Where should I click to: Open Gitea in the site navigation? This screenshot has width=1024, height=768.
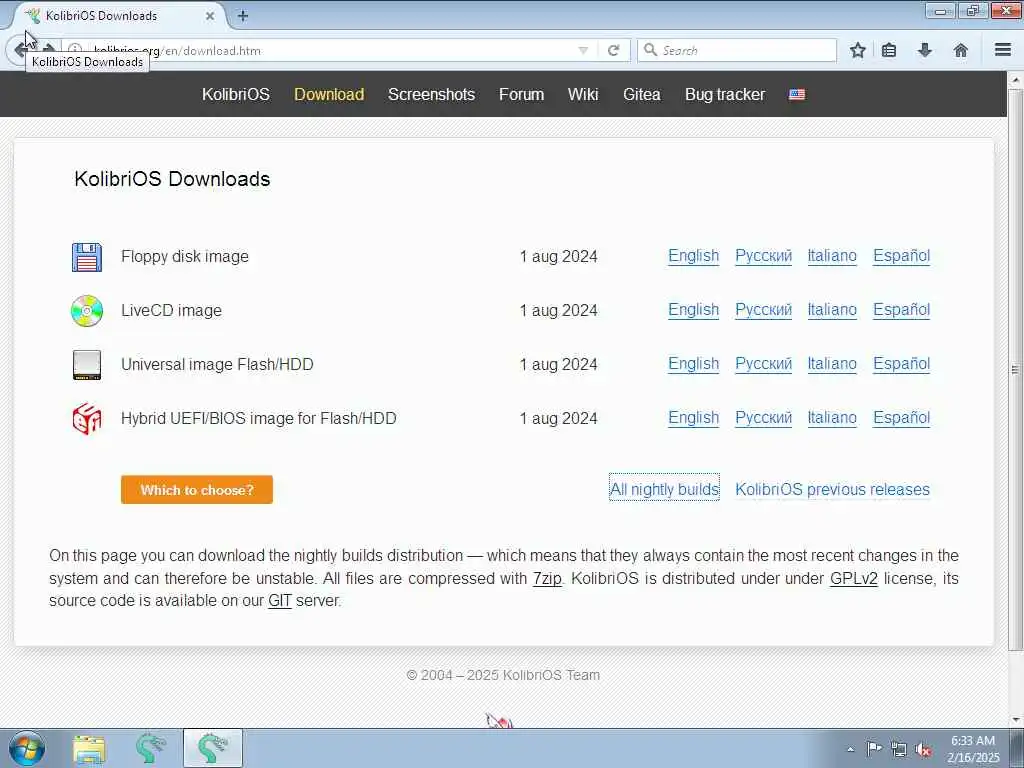pos(642,94)
